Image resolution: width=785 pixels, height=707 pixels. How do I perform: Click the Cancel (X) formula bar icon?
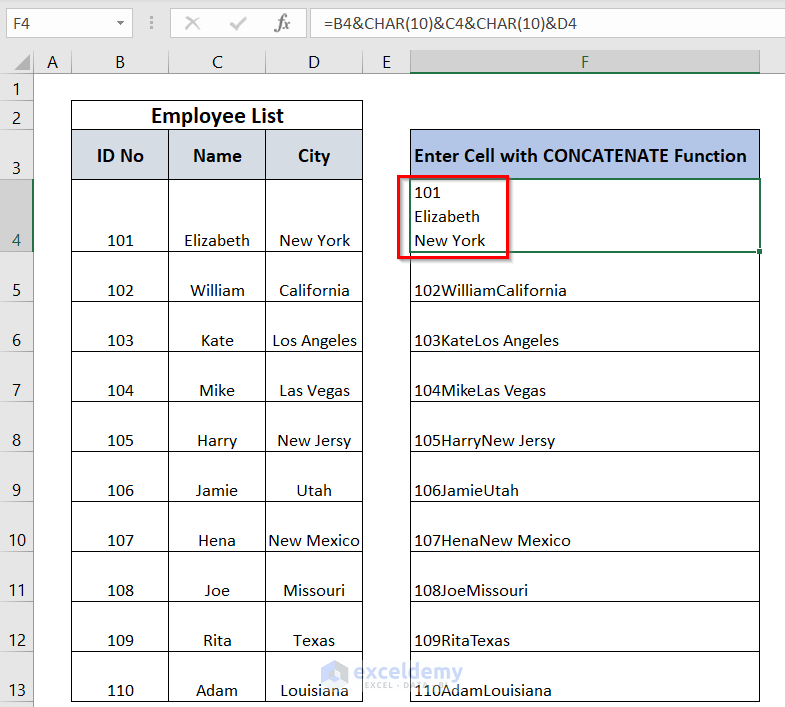pos(192,23)
